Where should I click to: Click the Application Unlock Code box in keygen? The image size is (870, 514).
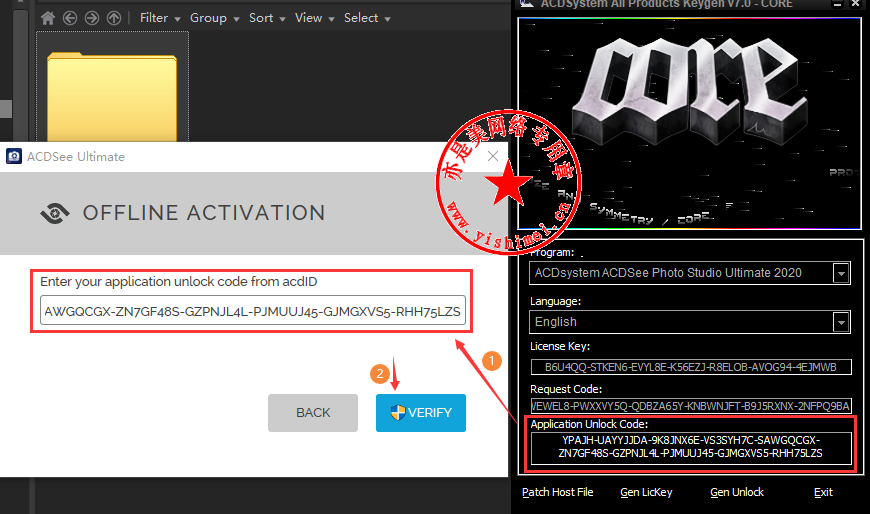pos(691,448)
